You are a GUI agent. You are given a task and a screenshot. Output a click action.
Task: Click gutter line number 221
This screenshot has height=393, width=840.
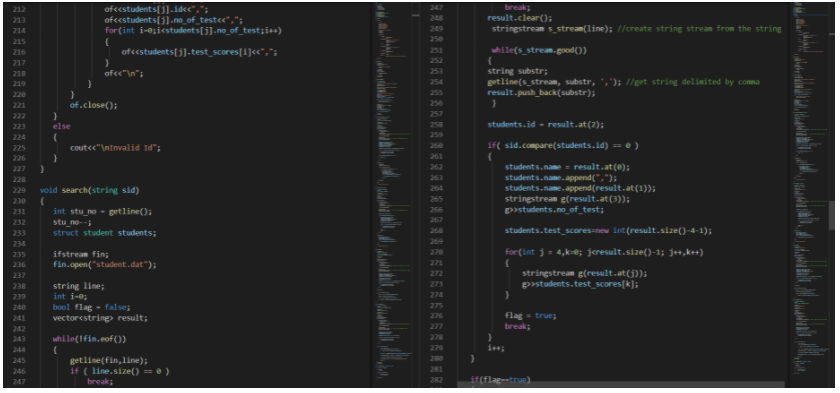(18, 105)
